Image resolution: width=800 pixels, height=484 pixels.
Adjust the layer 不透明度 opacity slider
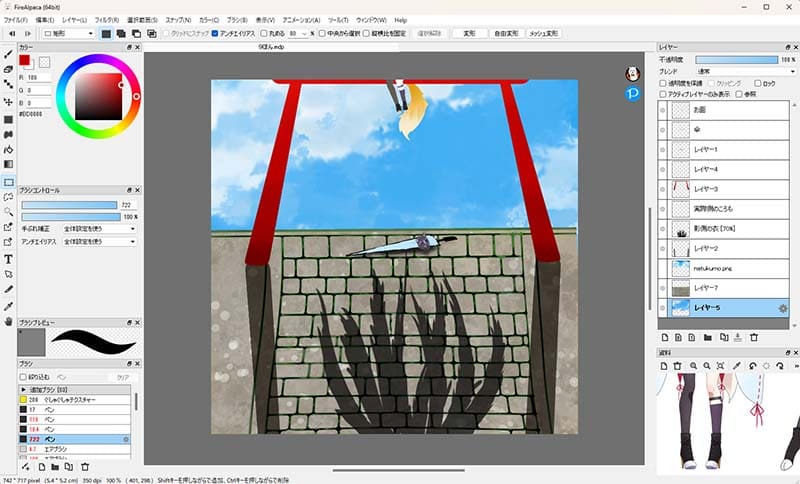(737, 60)
